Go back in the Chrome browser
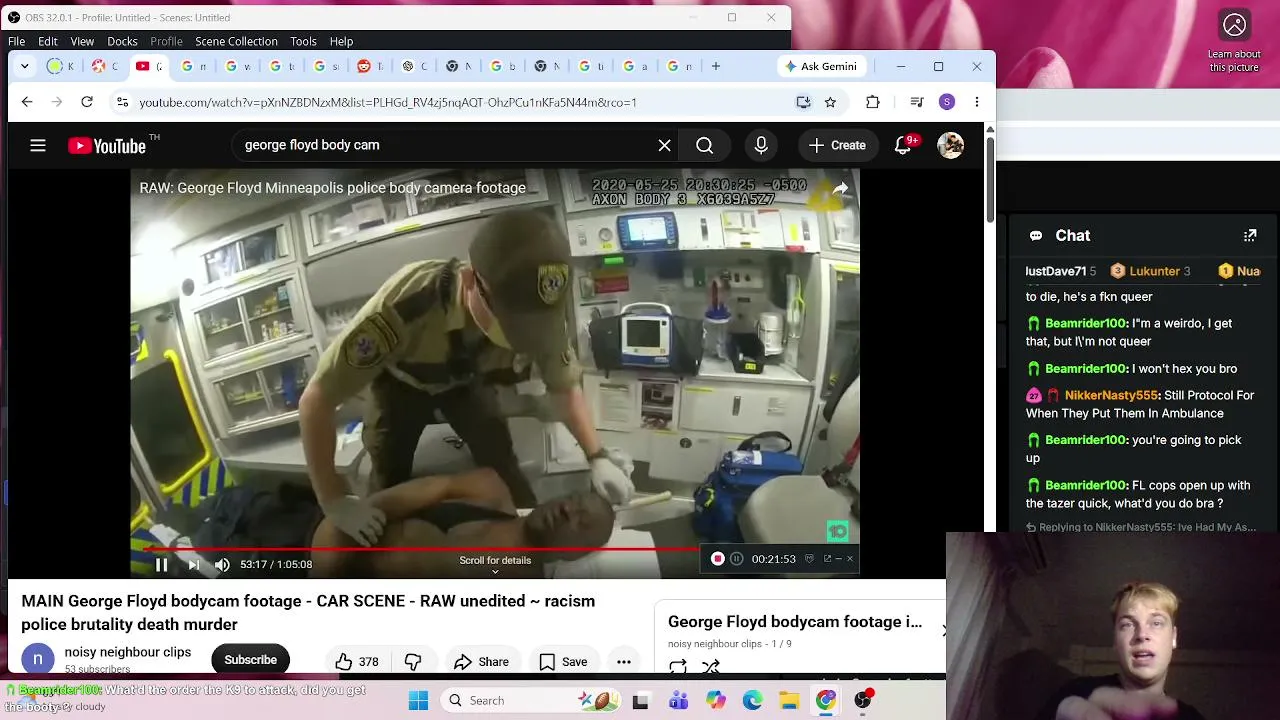This screenshot has height=720, width=1280. 27,102
